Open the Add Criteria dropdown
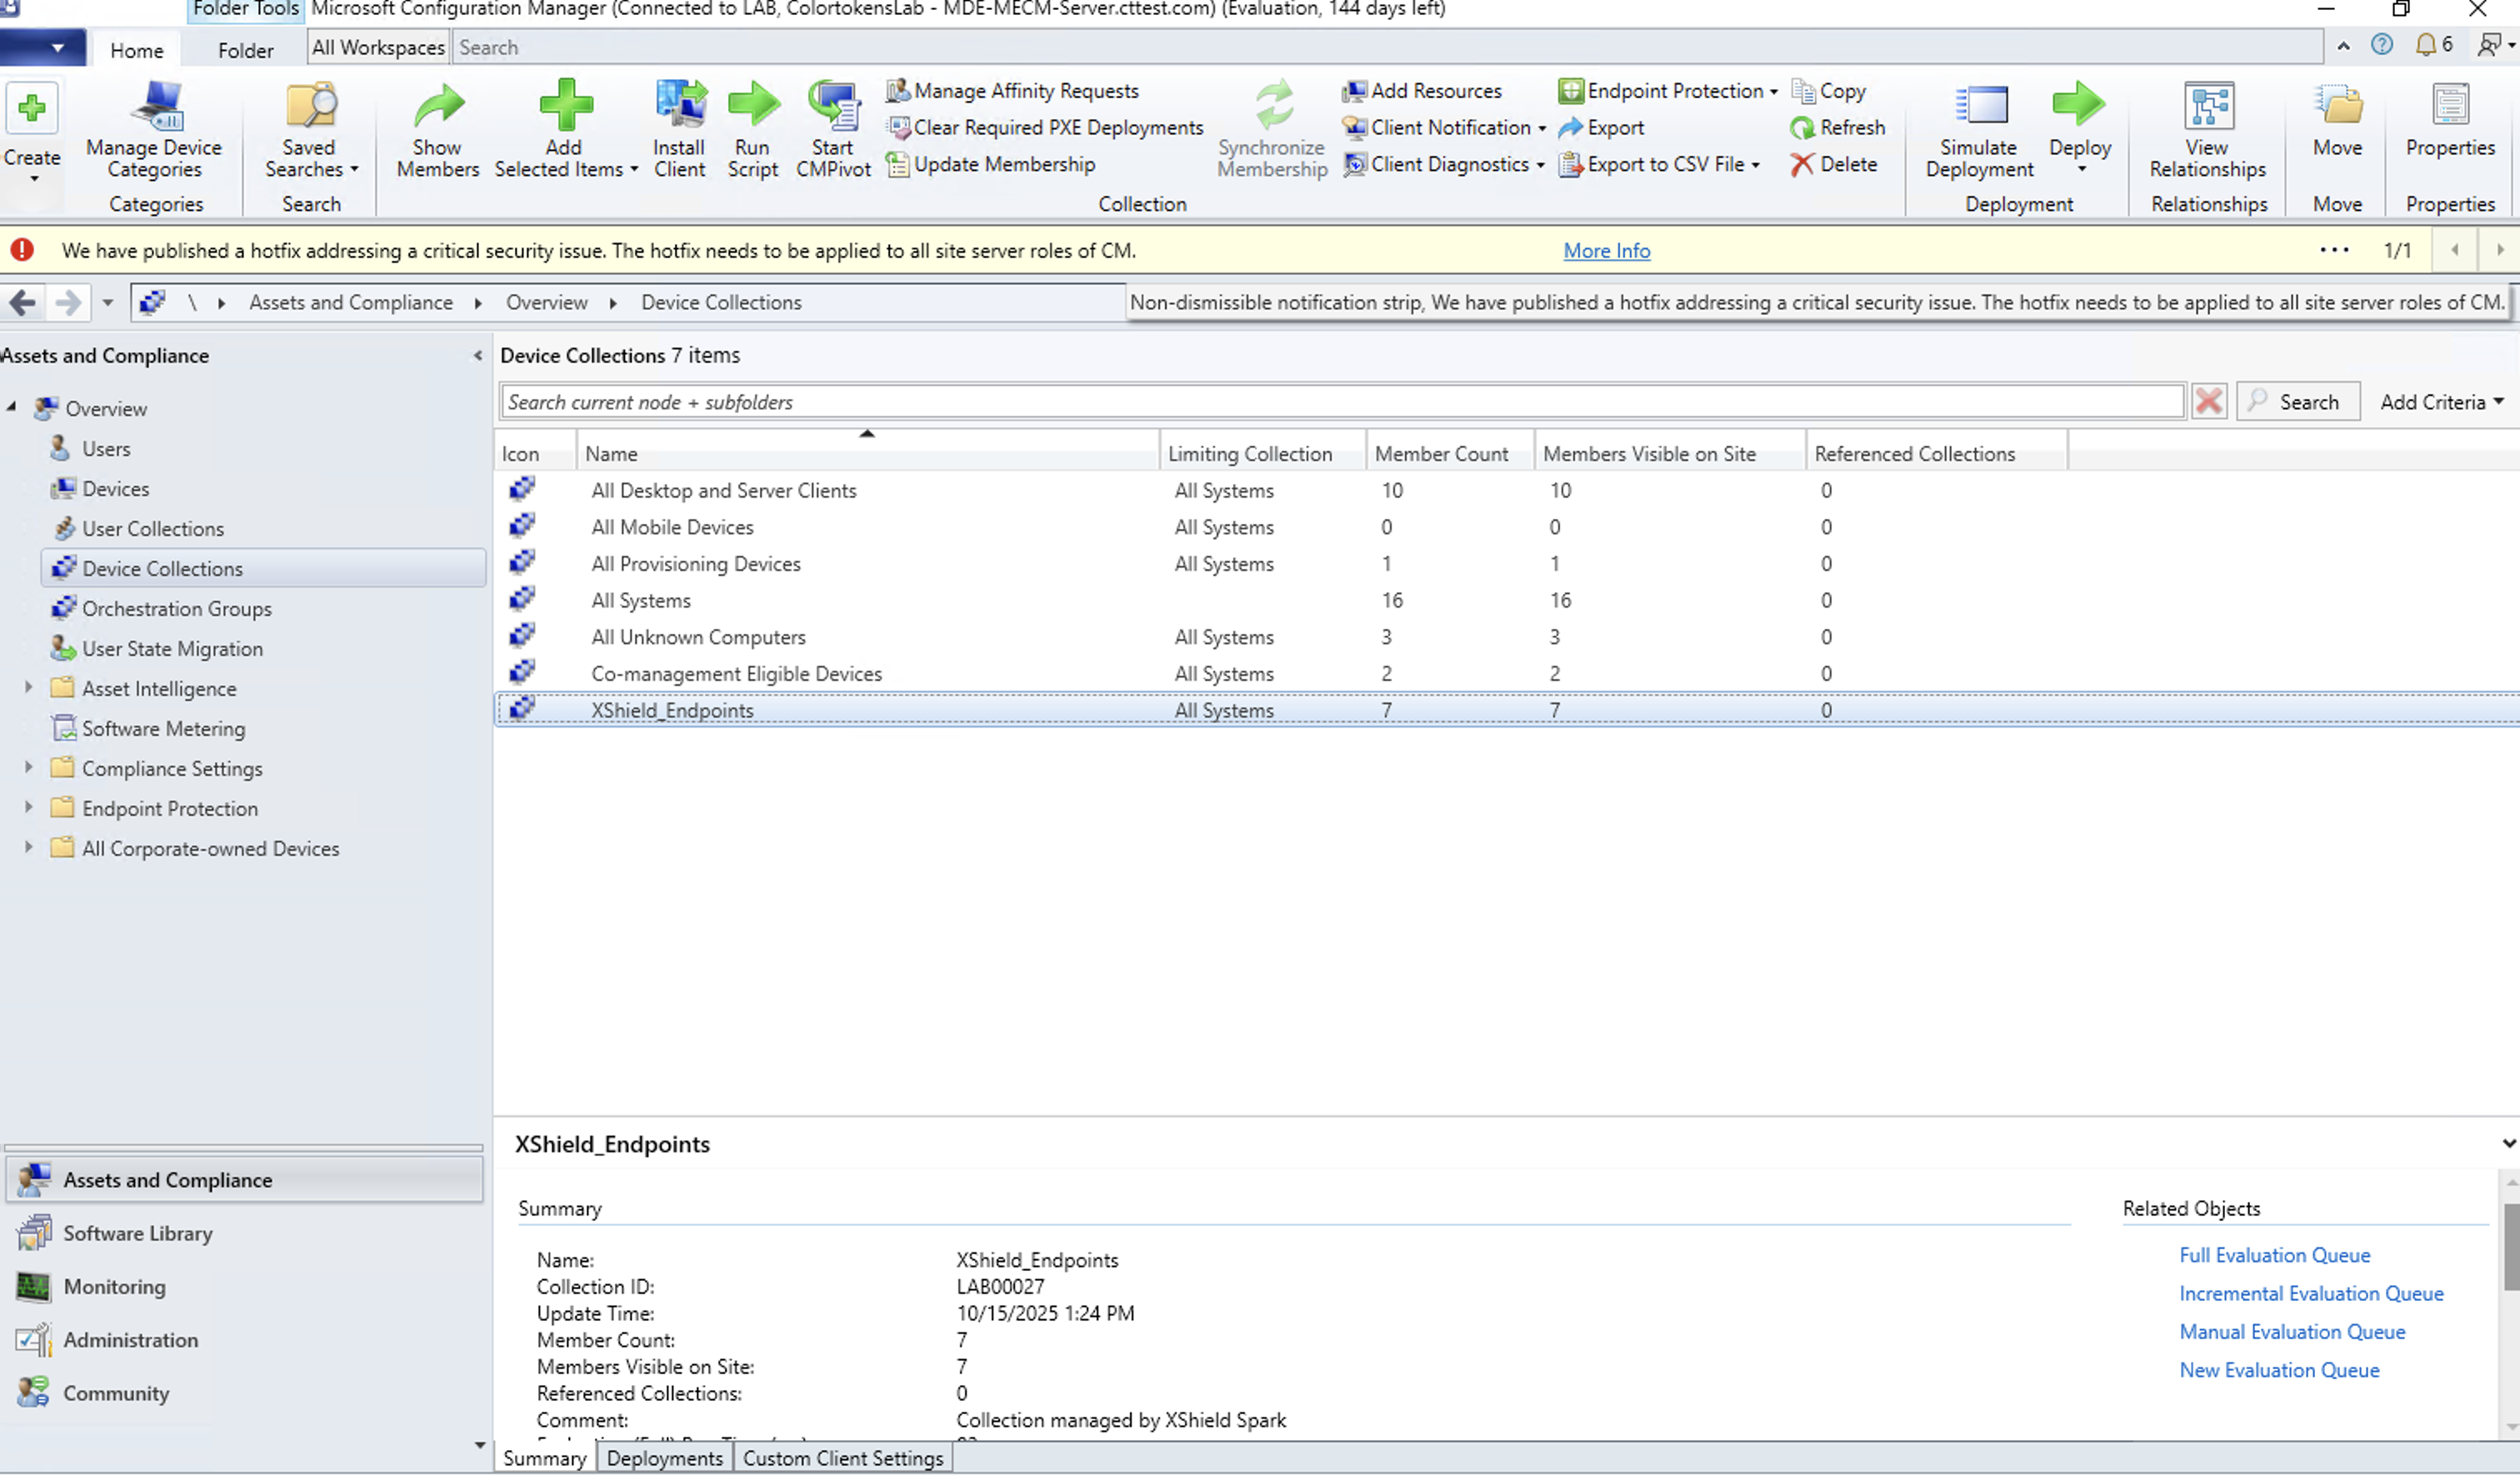Screen dimensions: 2520x1475 [x=2438, y=401]
